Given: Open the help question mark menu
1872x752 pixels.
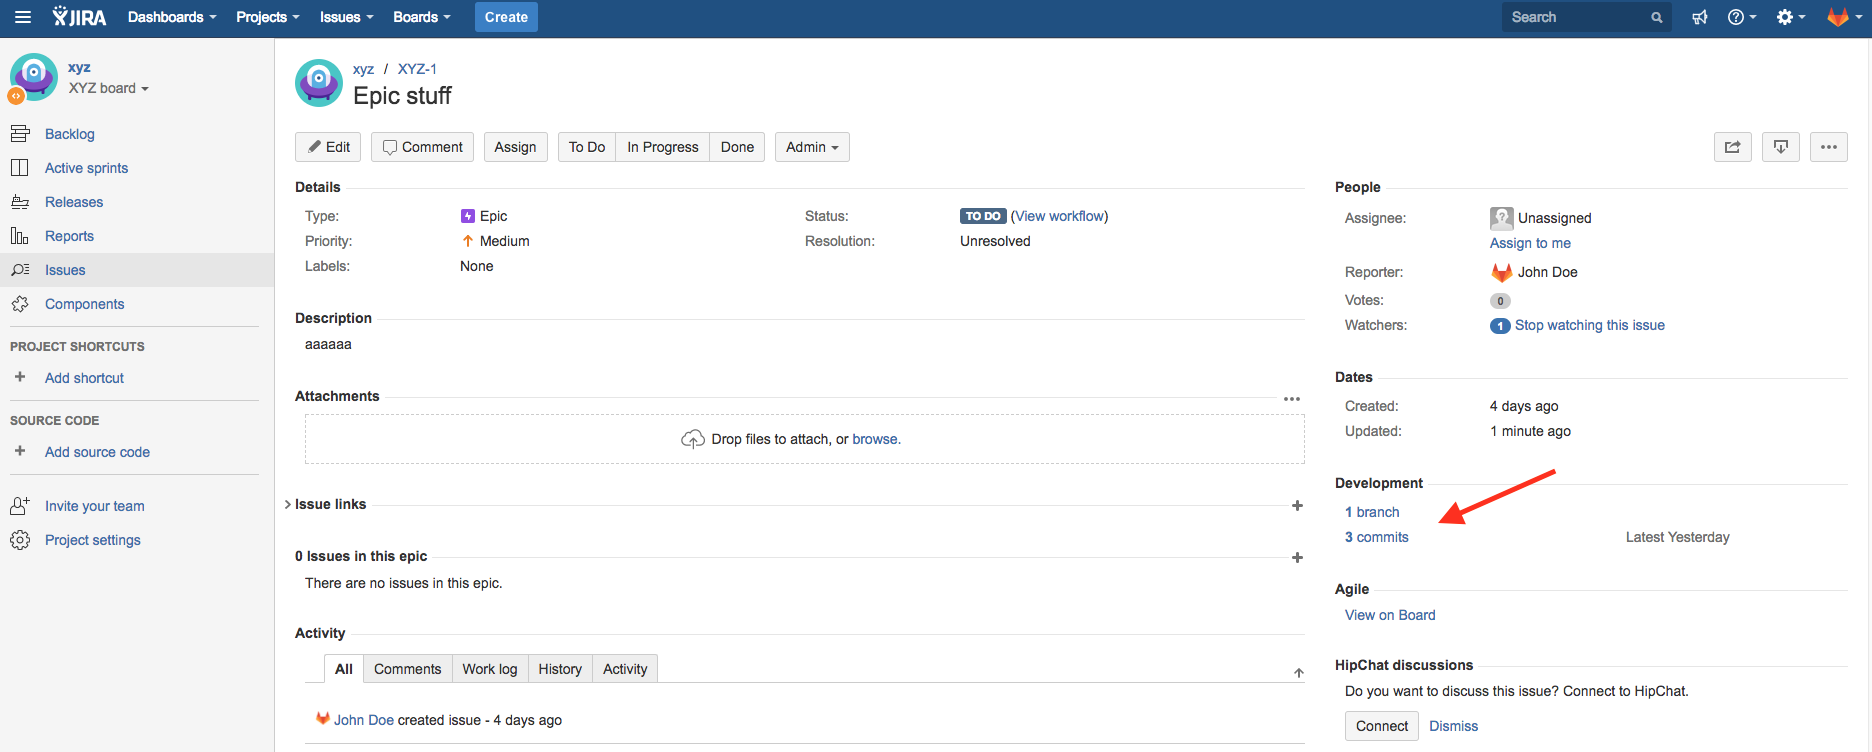Looking at the screenshot, I should coord(1741,17).
